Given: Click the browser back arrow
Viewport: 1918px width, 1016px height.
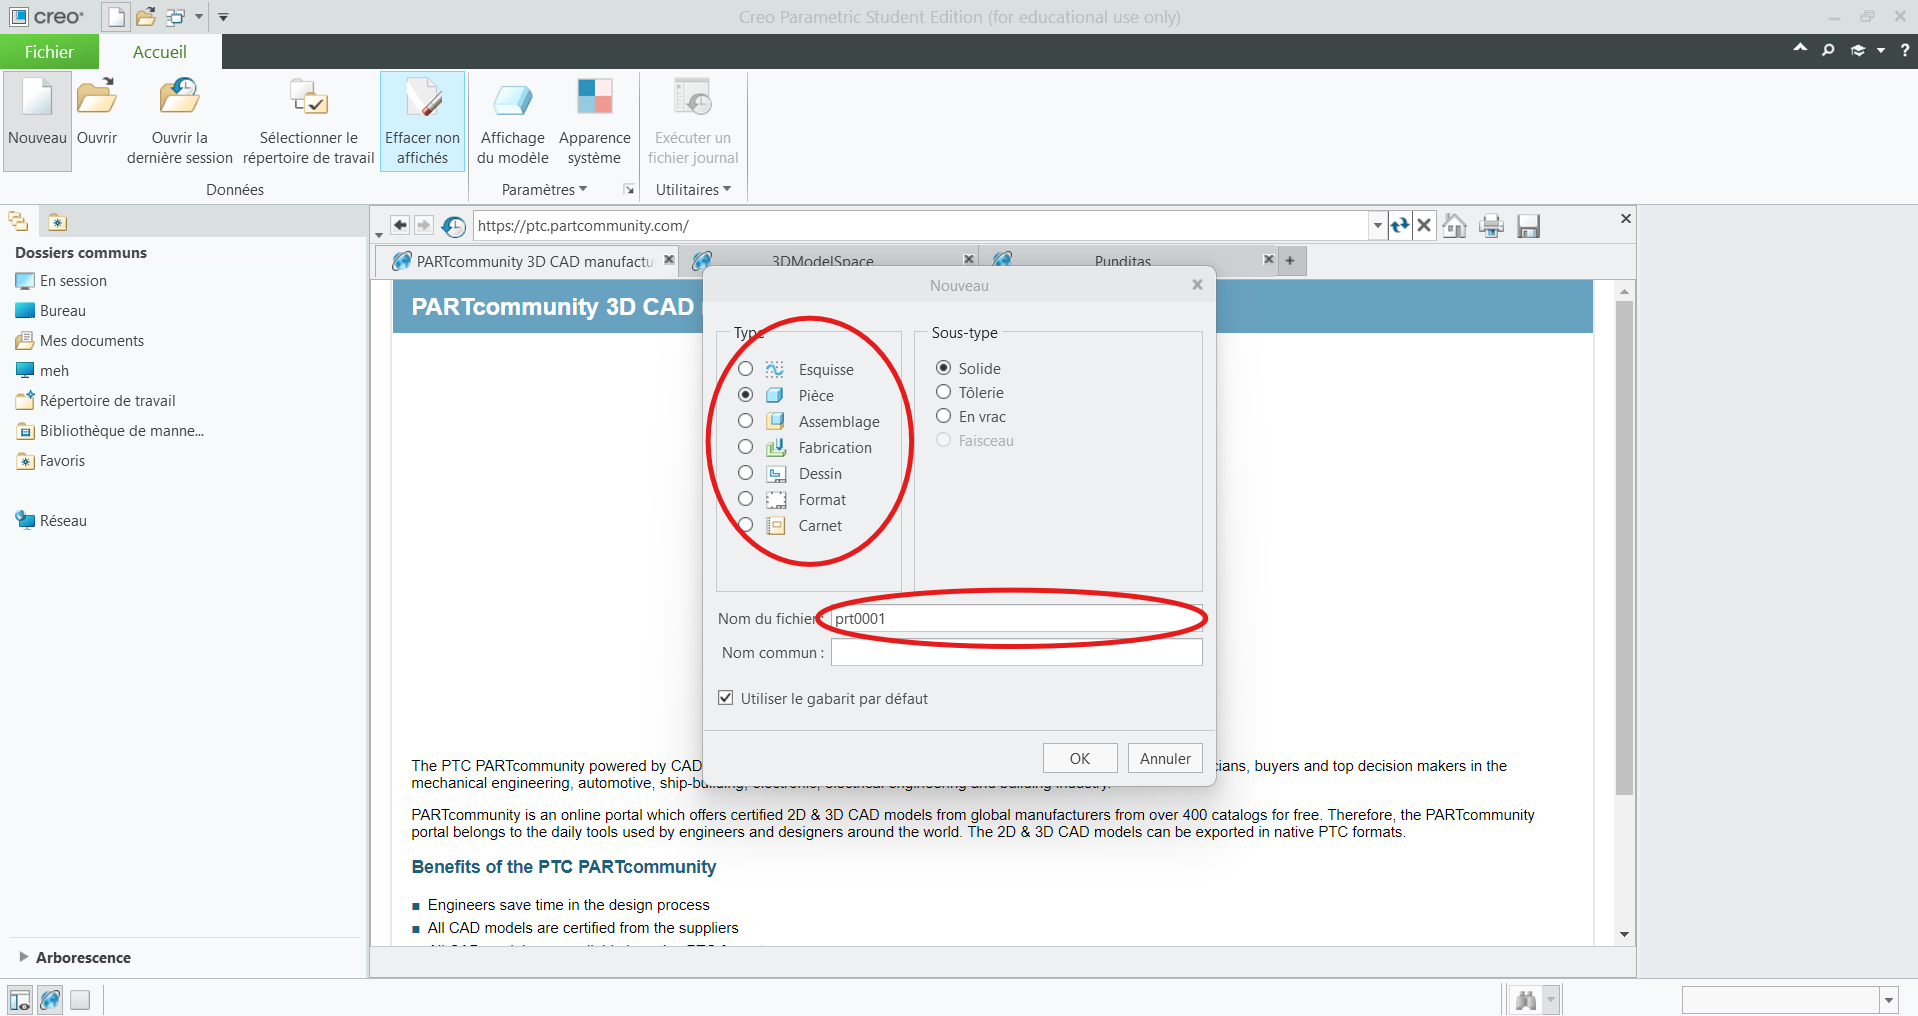Looking at the screenshot, I should pos(400,226).
